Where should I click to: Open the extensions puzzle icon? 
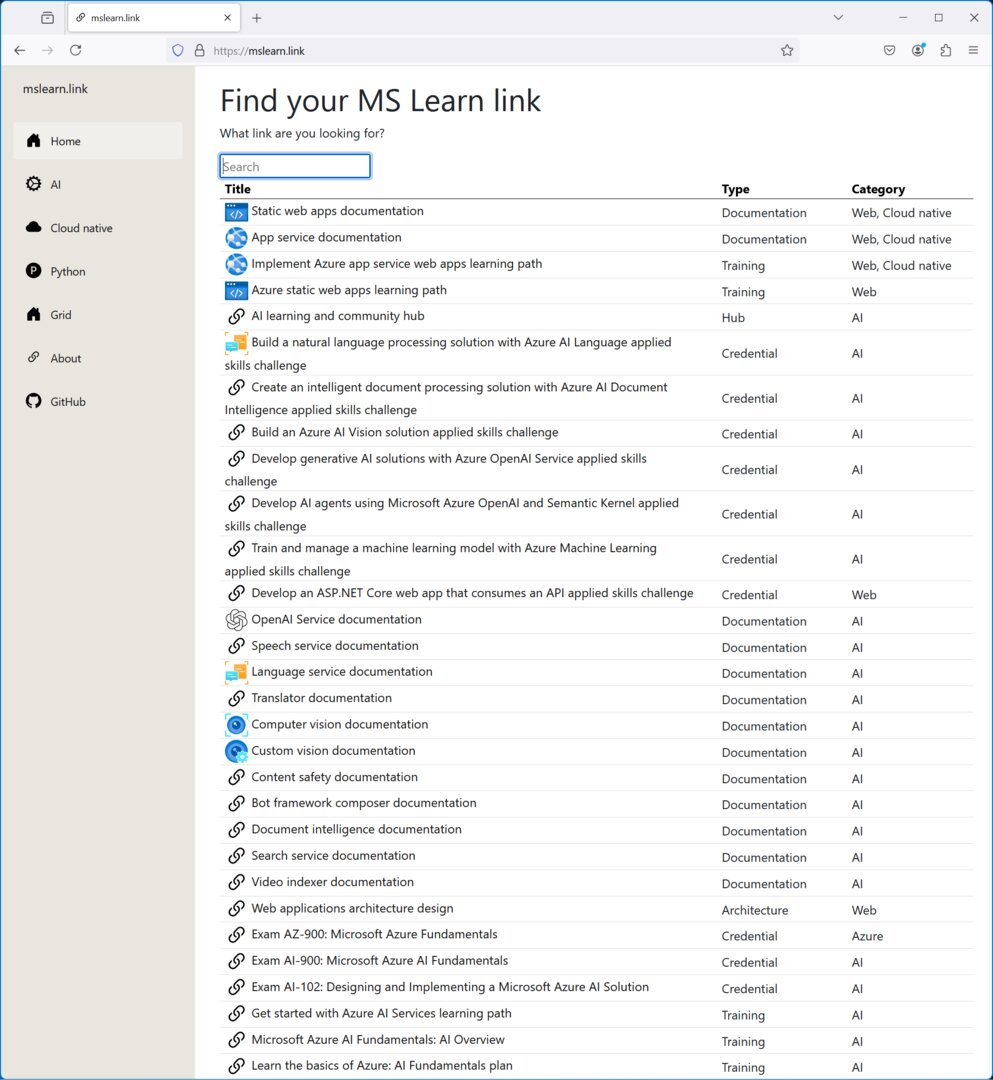(x=945, y=50)
